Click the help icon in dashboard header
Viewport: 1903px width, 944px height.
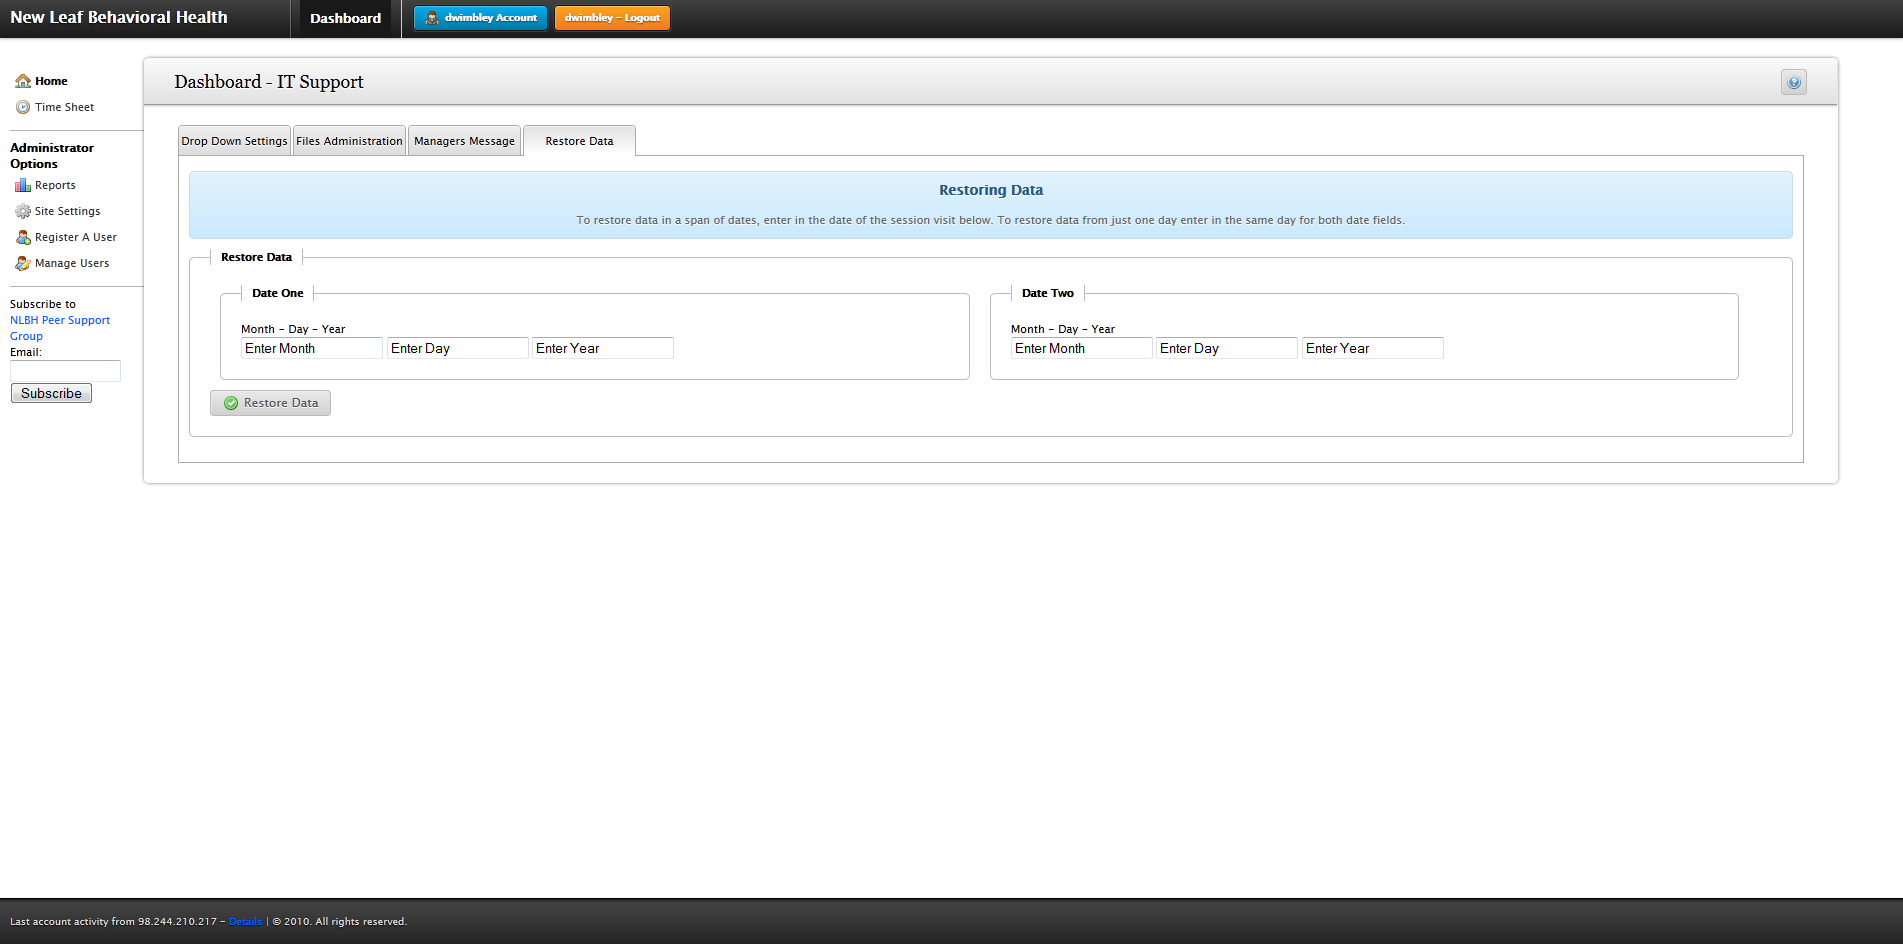[x=1793, y=82]
